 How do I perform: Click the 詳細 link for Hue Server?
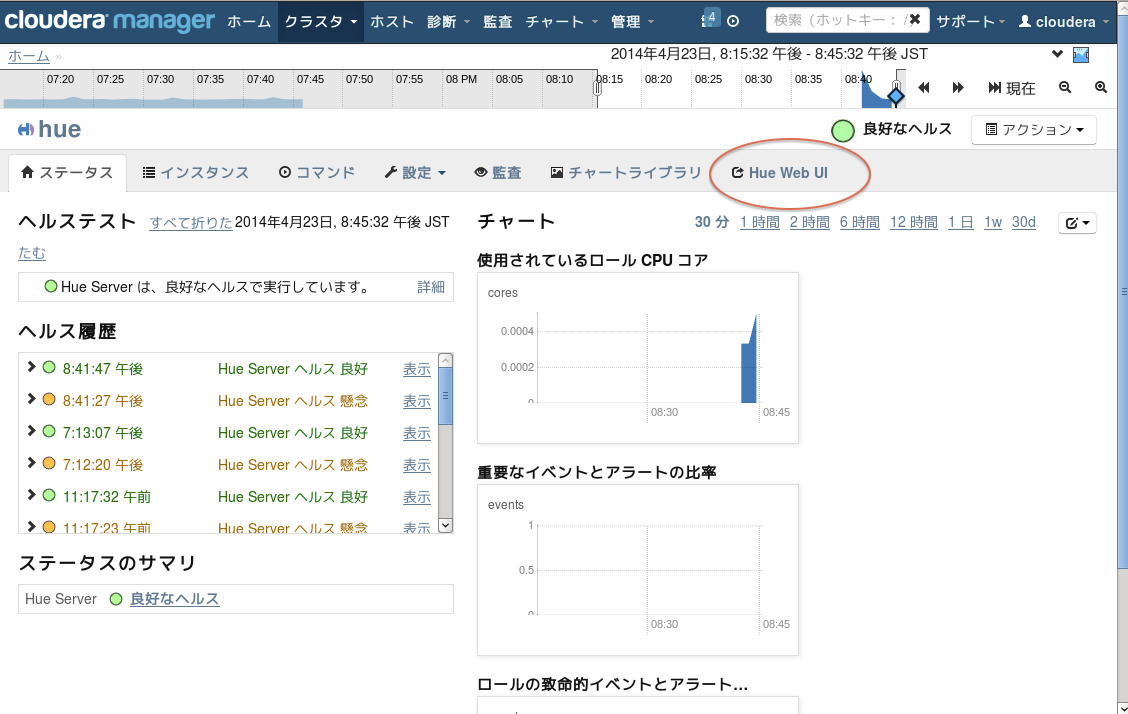431,287
